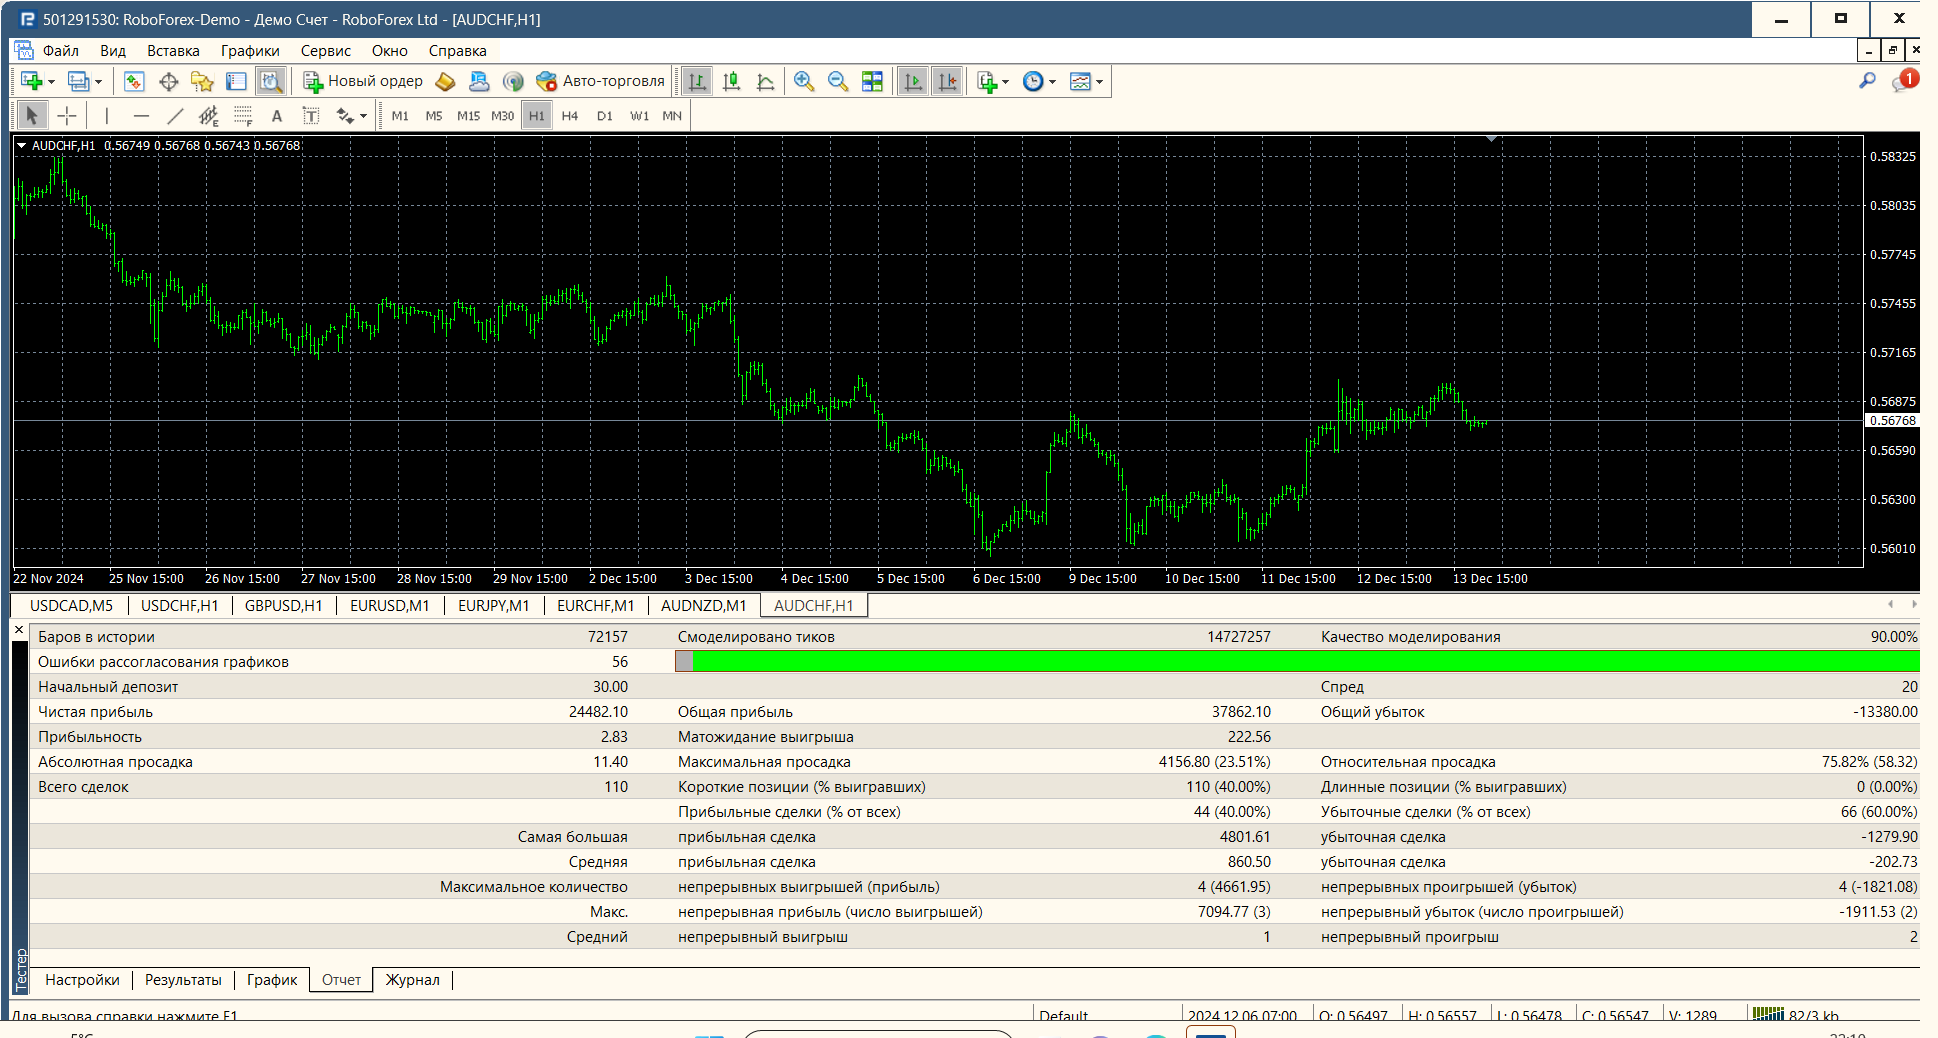Expand the Periods dropdown arrow

click(1052, 82)
